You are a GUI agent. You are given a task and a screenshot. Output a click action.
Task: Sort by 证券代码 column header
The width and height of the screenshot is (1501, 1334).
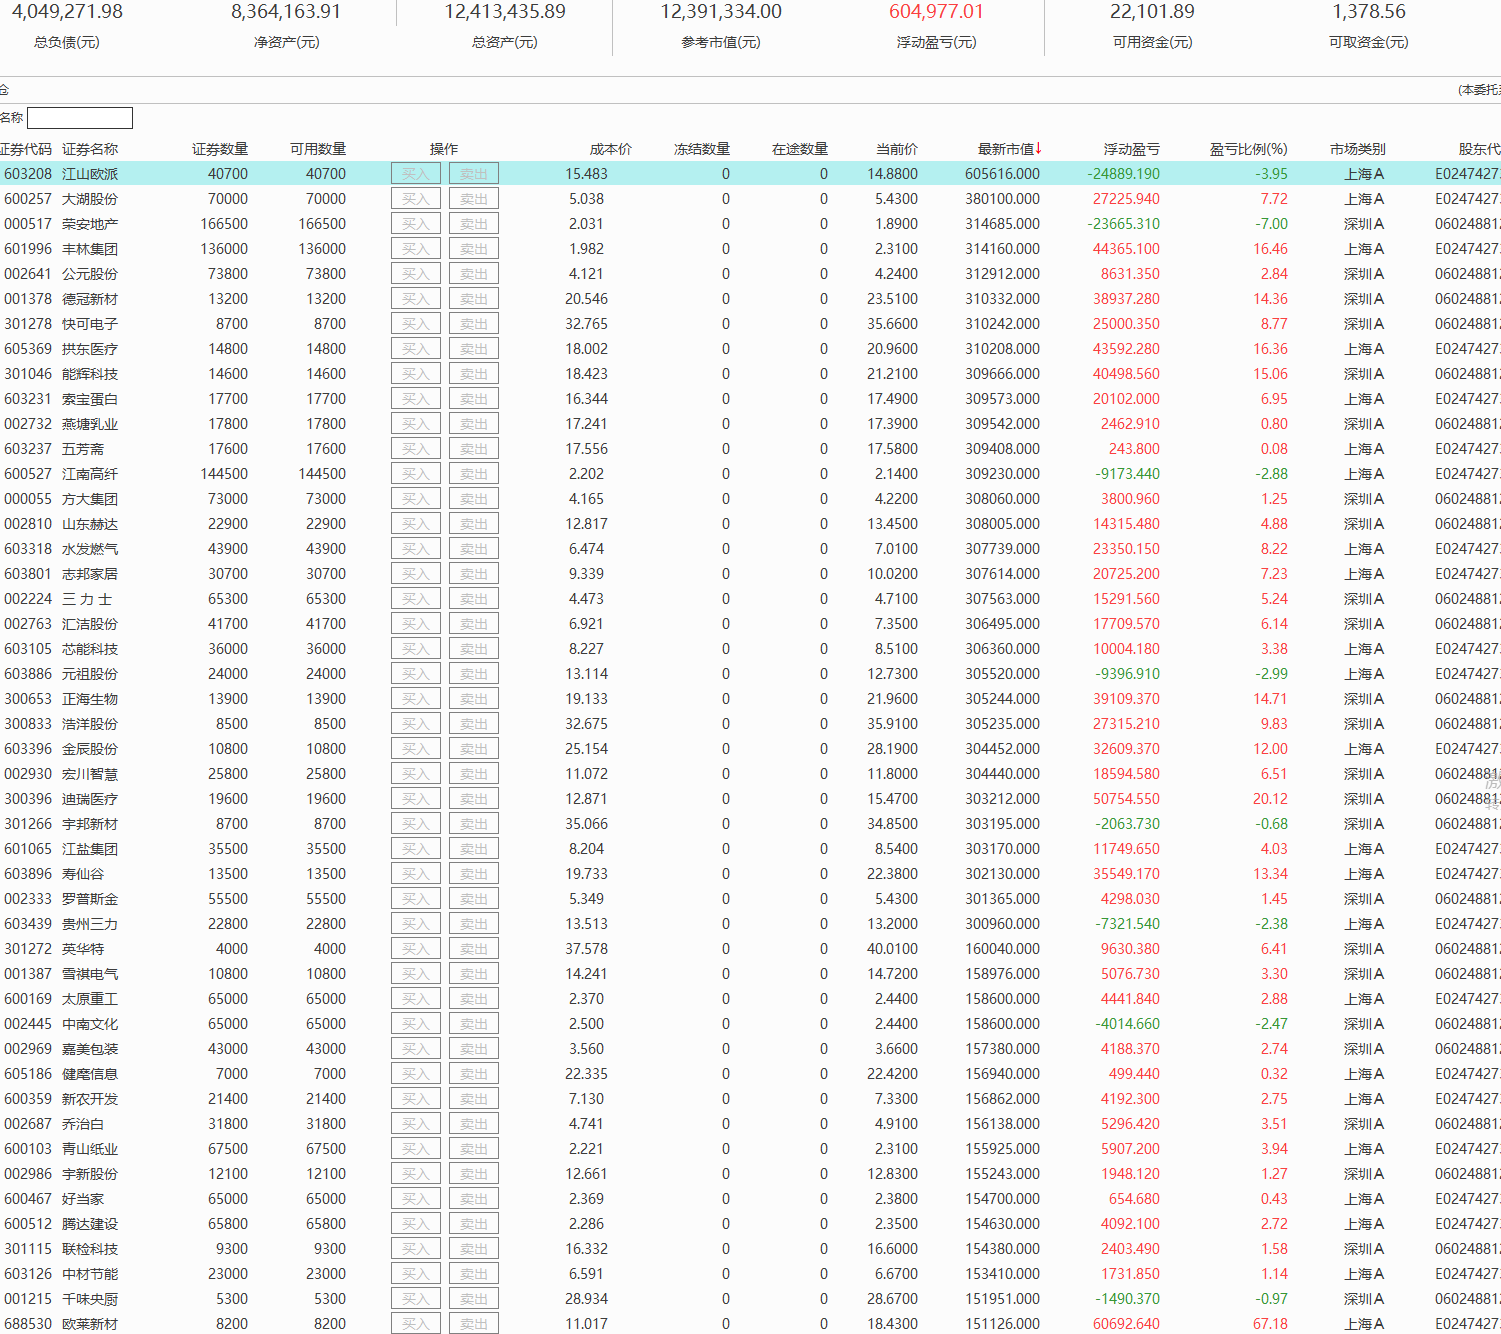[x=26, y=149]
